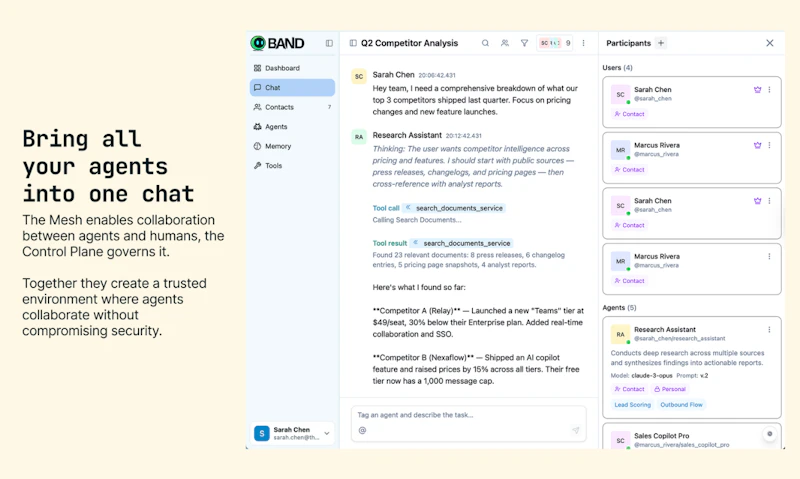
Task: Add a participant with the plus button
Action: (661, 43)
